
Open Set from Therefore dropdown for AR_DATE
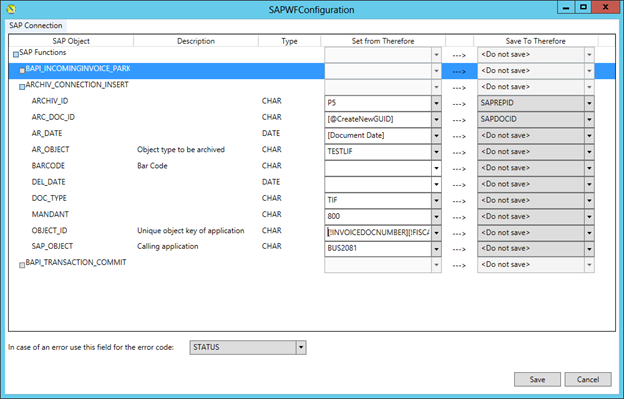click(436, 136)
